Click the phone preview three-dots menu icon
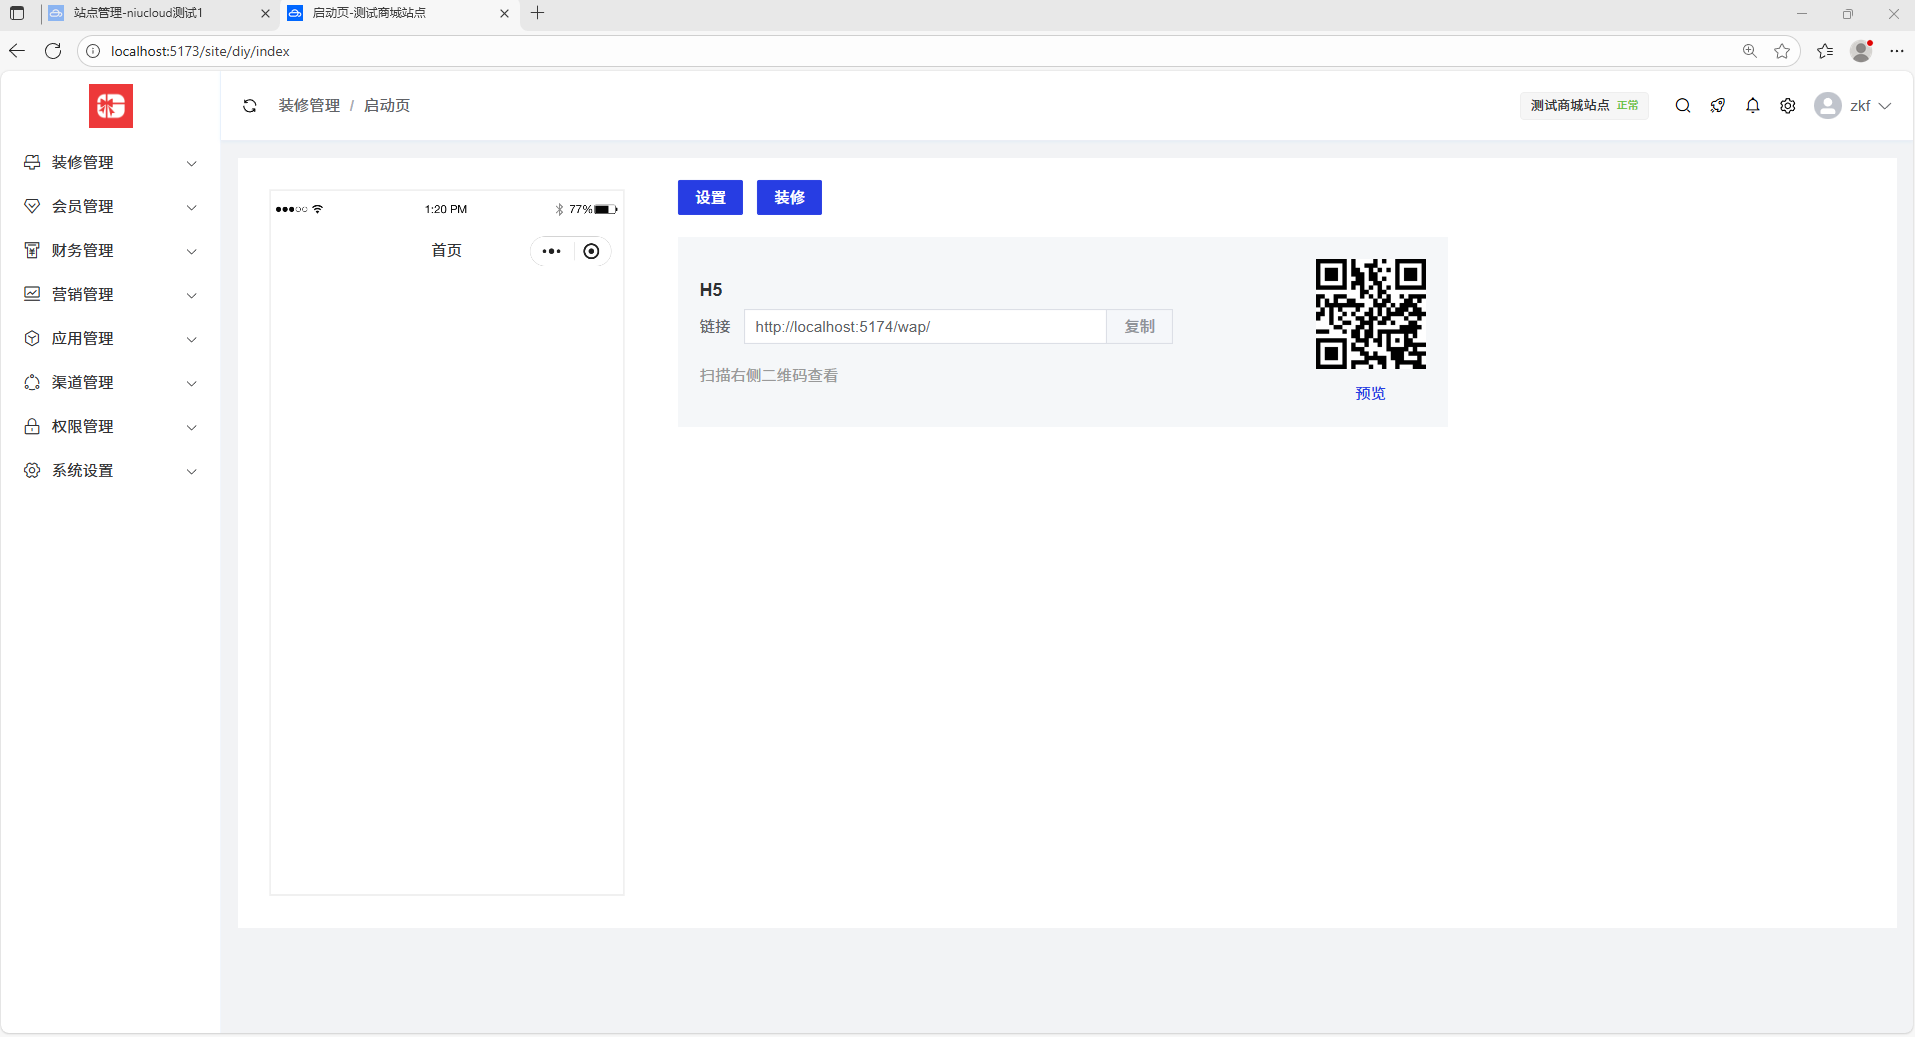Screen dimensions: 1915x1037 (551, 252)
